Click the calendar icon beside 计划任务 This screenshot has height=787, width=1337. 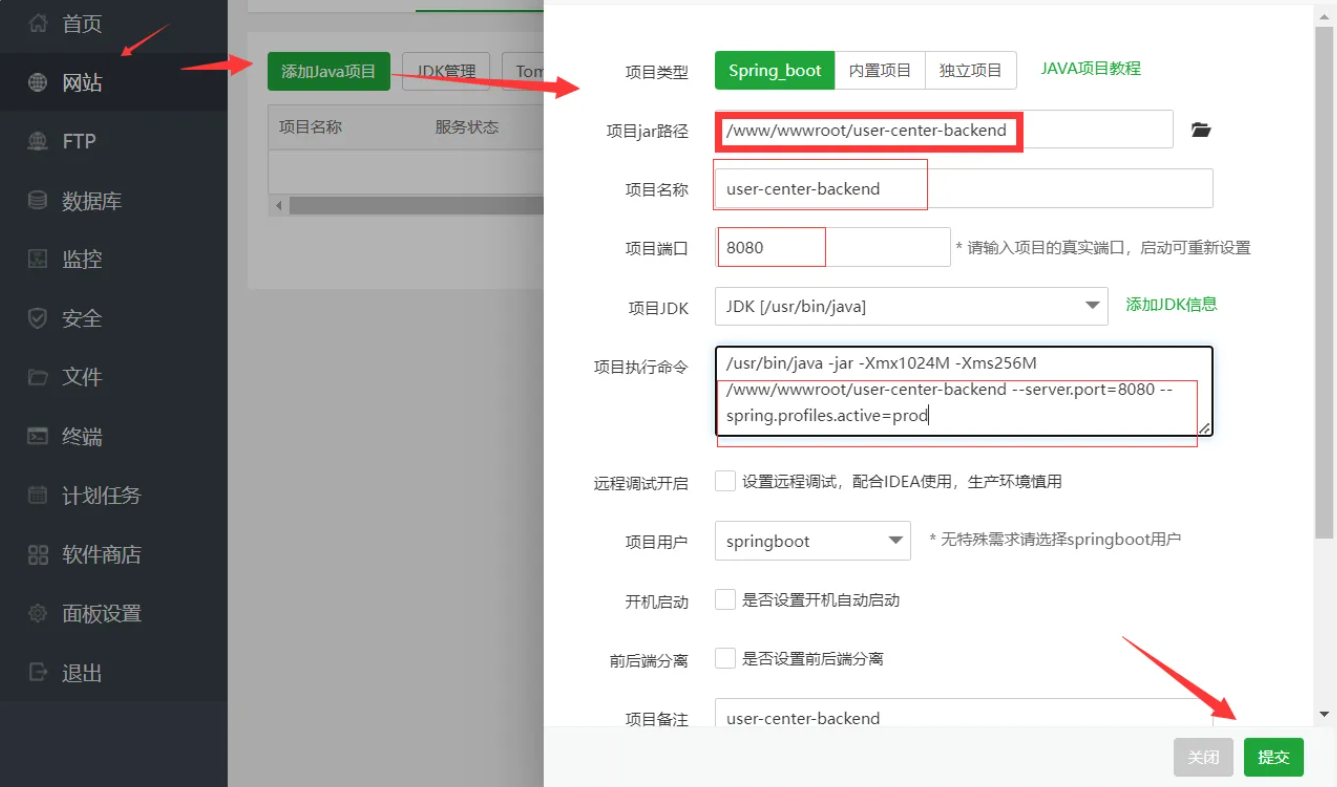tap(38, 495)
